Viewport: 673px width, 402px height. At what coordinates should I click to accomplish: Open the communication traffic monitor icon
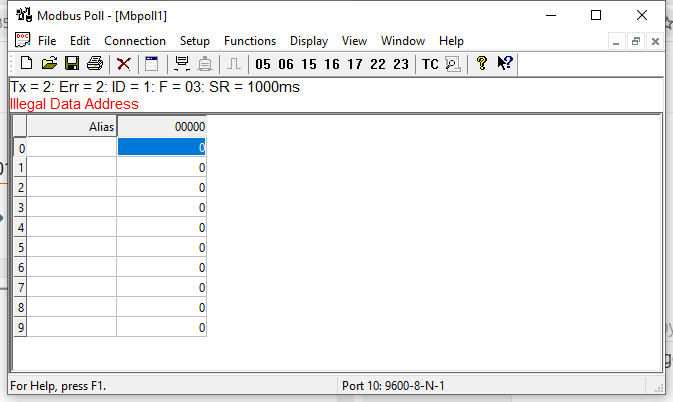(453, 64)
